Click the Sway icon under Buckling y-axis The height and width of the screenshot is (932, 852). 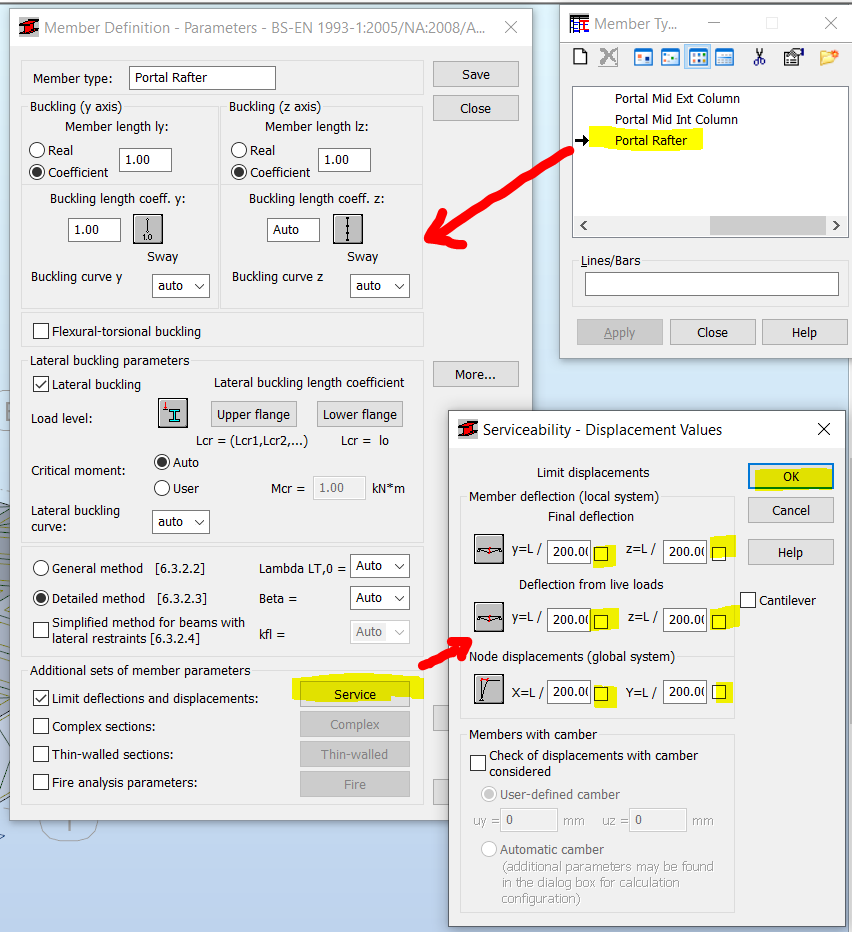coord(148,229)
